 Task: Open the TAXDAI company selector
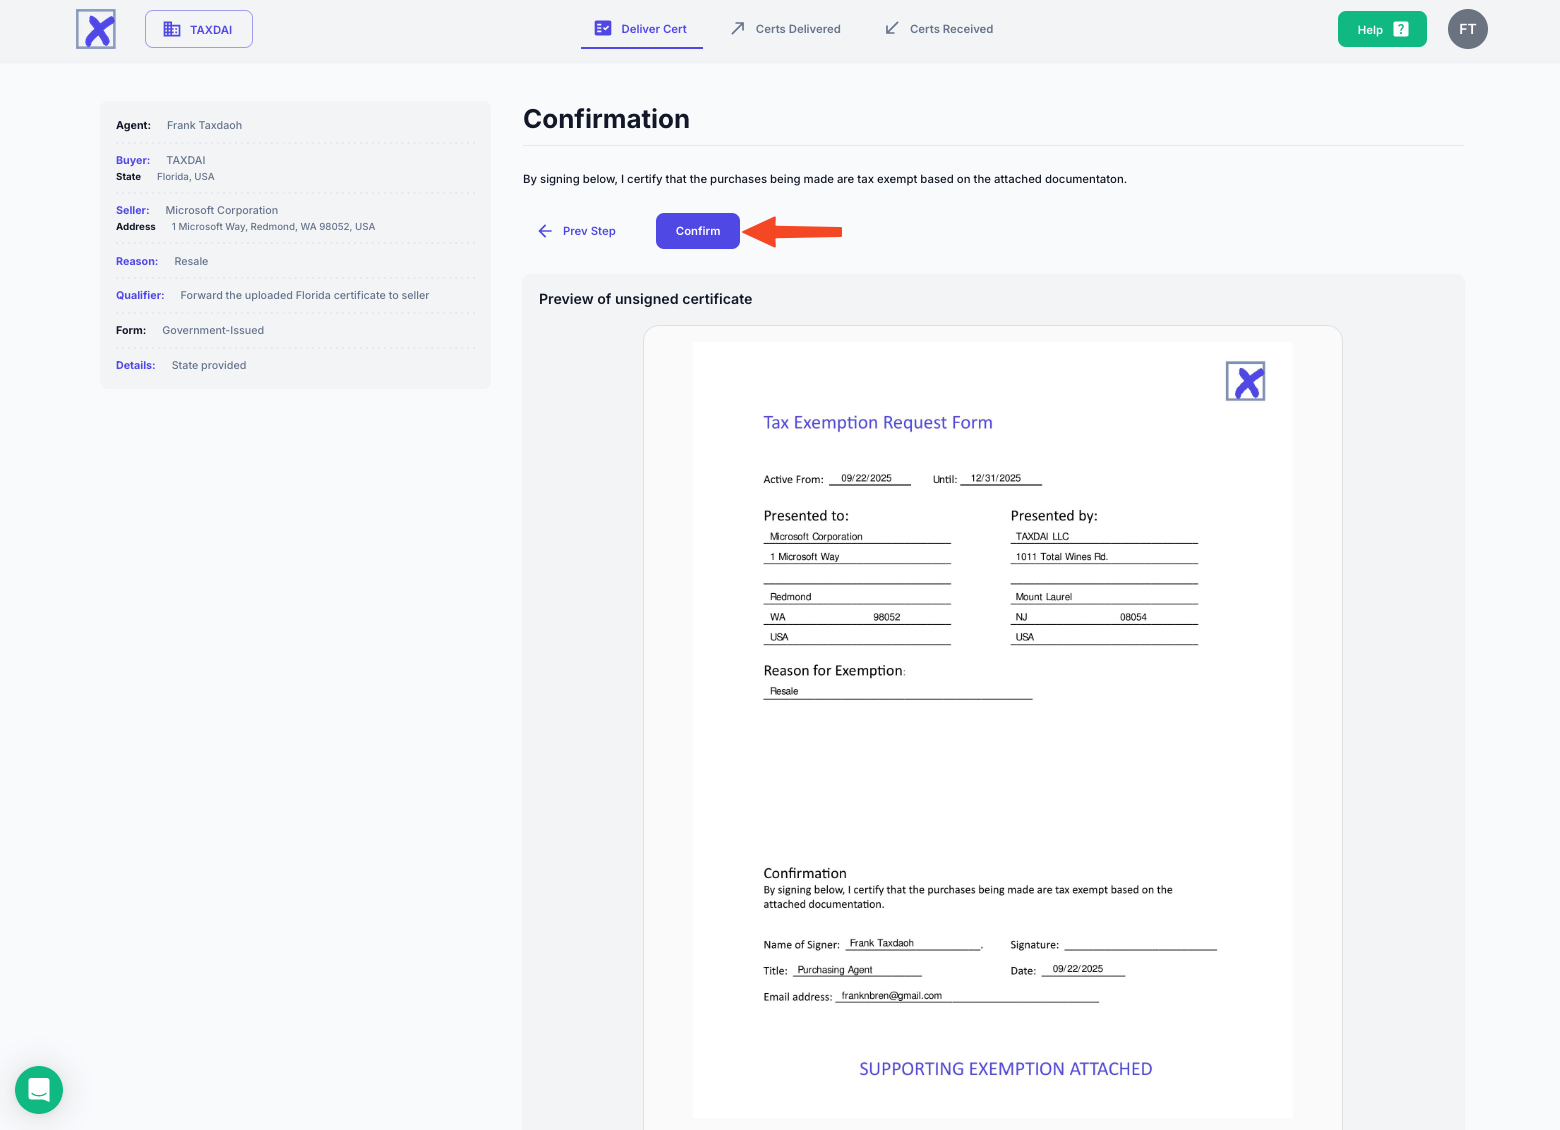click(199, 29)
